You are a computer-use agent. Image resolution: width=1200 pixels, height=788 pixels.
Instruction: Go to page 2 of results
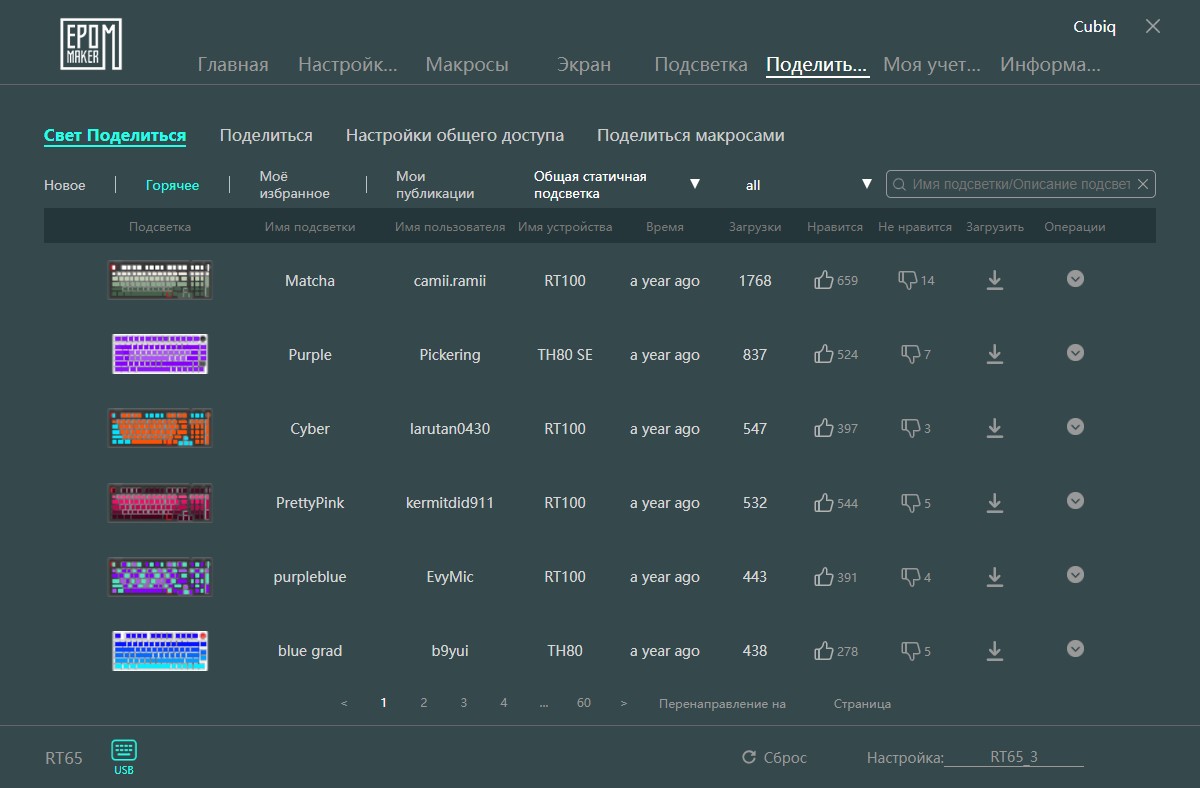point(424,703)
